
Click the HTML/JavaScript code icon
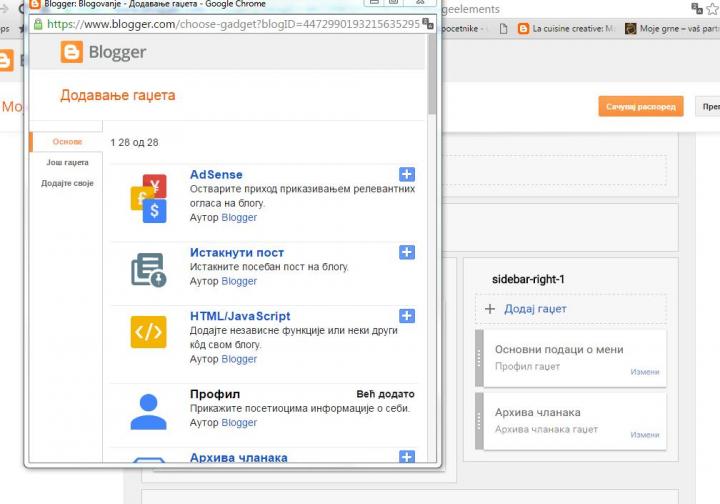[x=148, y=332]
